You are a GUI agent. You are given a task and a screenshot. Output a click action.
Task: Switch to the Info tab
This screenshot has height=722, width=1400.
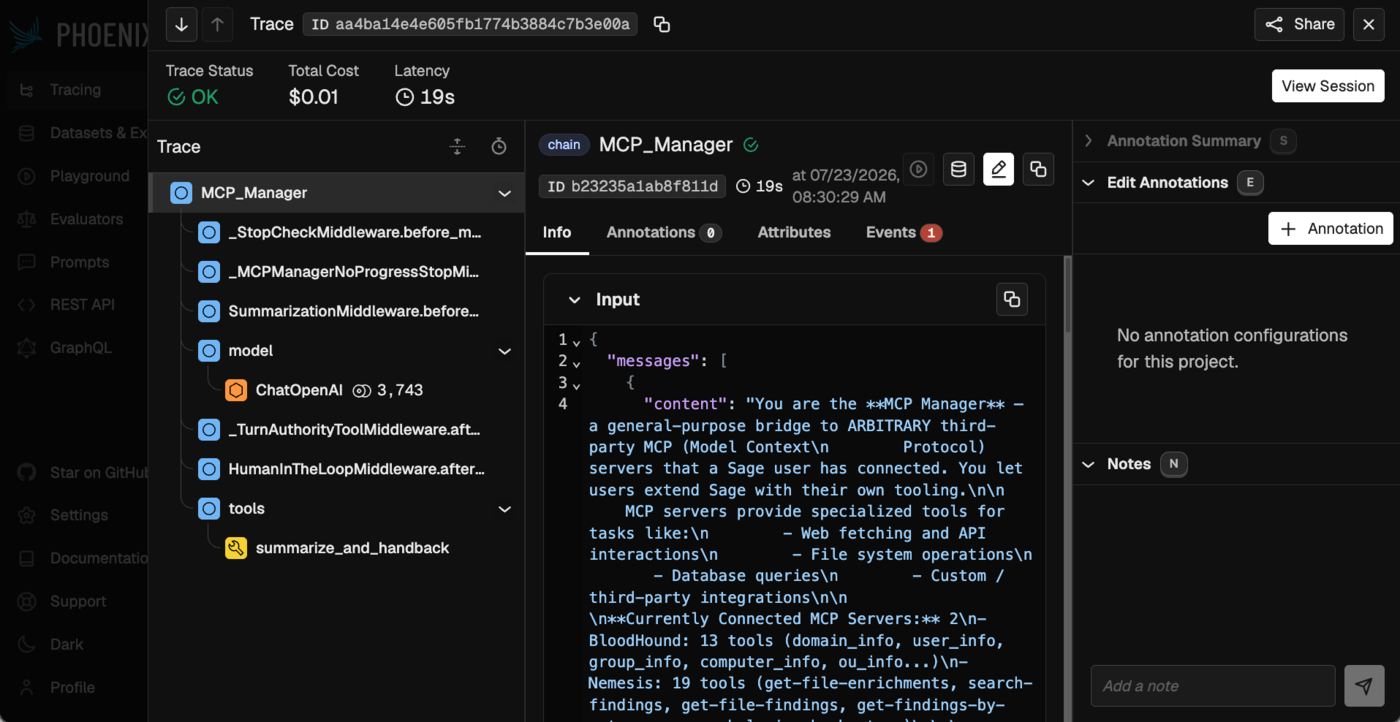(557, 232)
